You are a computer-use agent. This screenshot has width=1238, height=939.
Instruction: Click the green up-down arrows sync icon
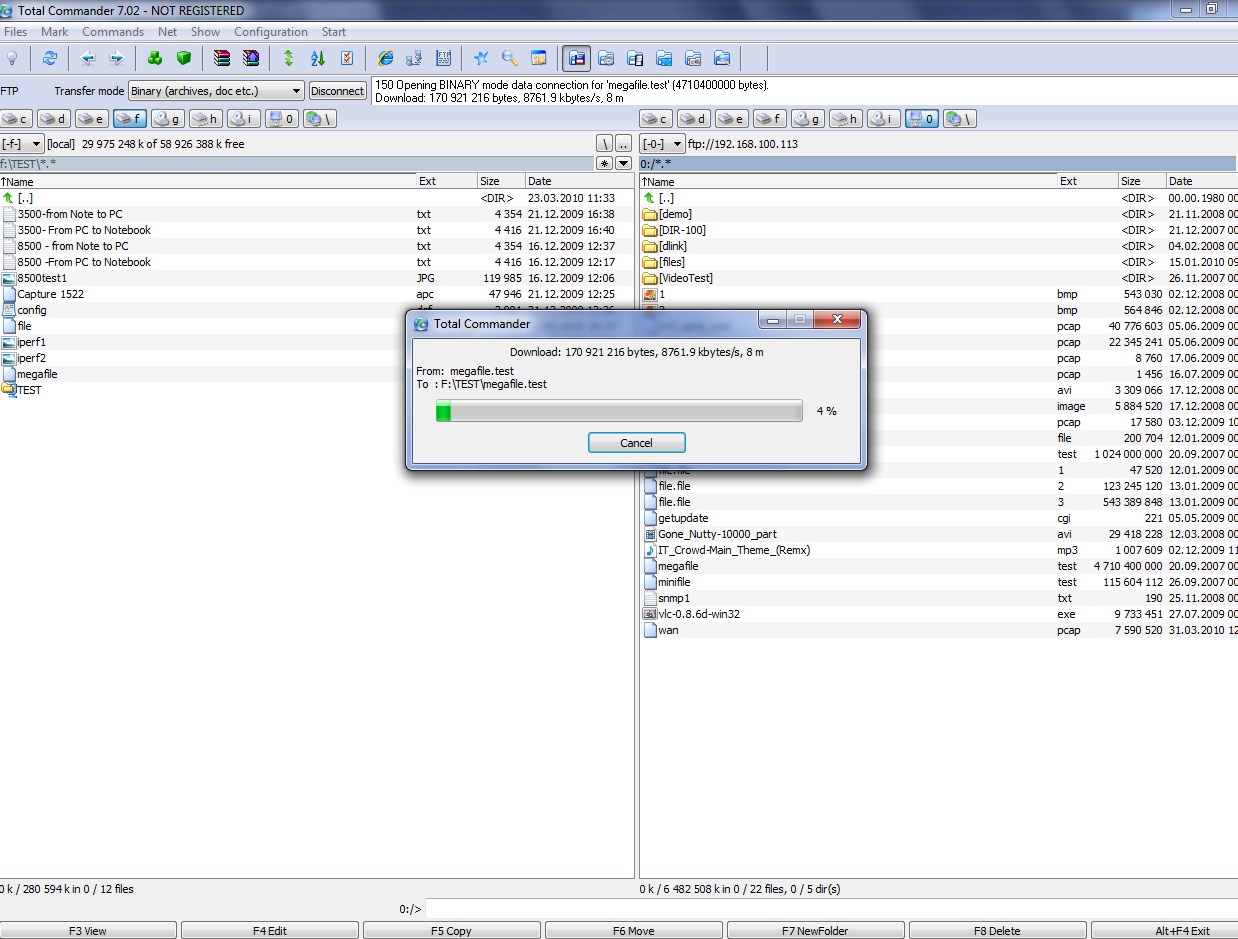pyautogui.click(x=289, y=58)
